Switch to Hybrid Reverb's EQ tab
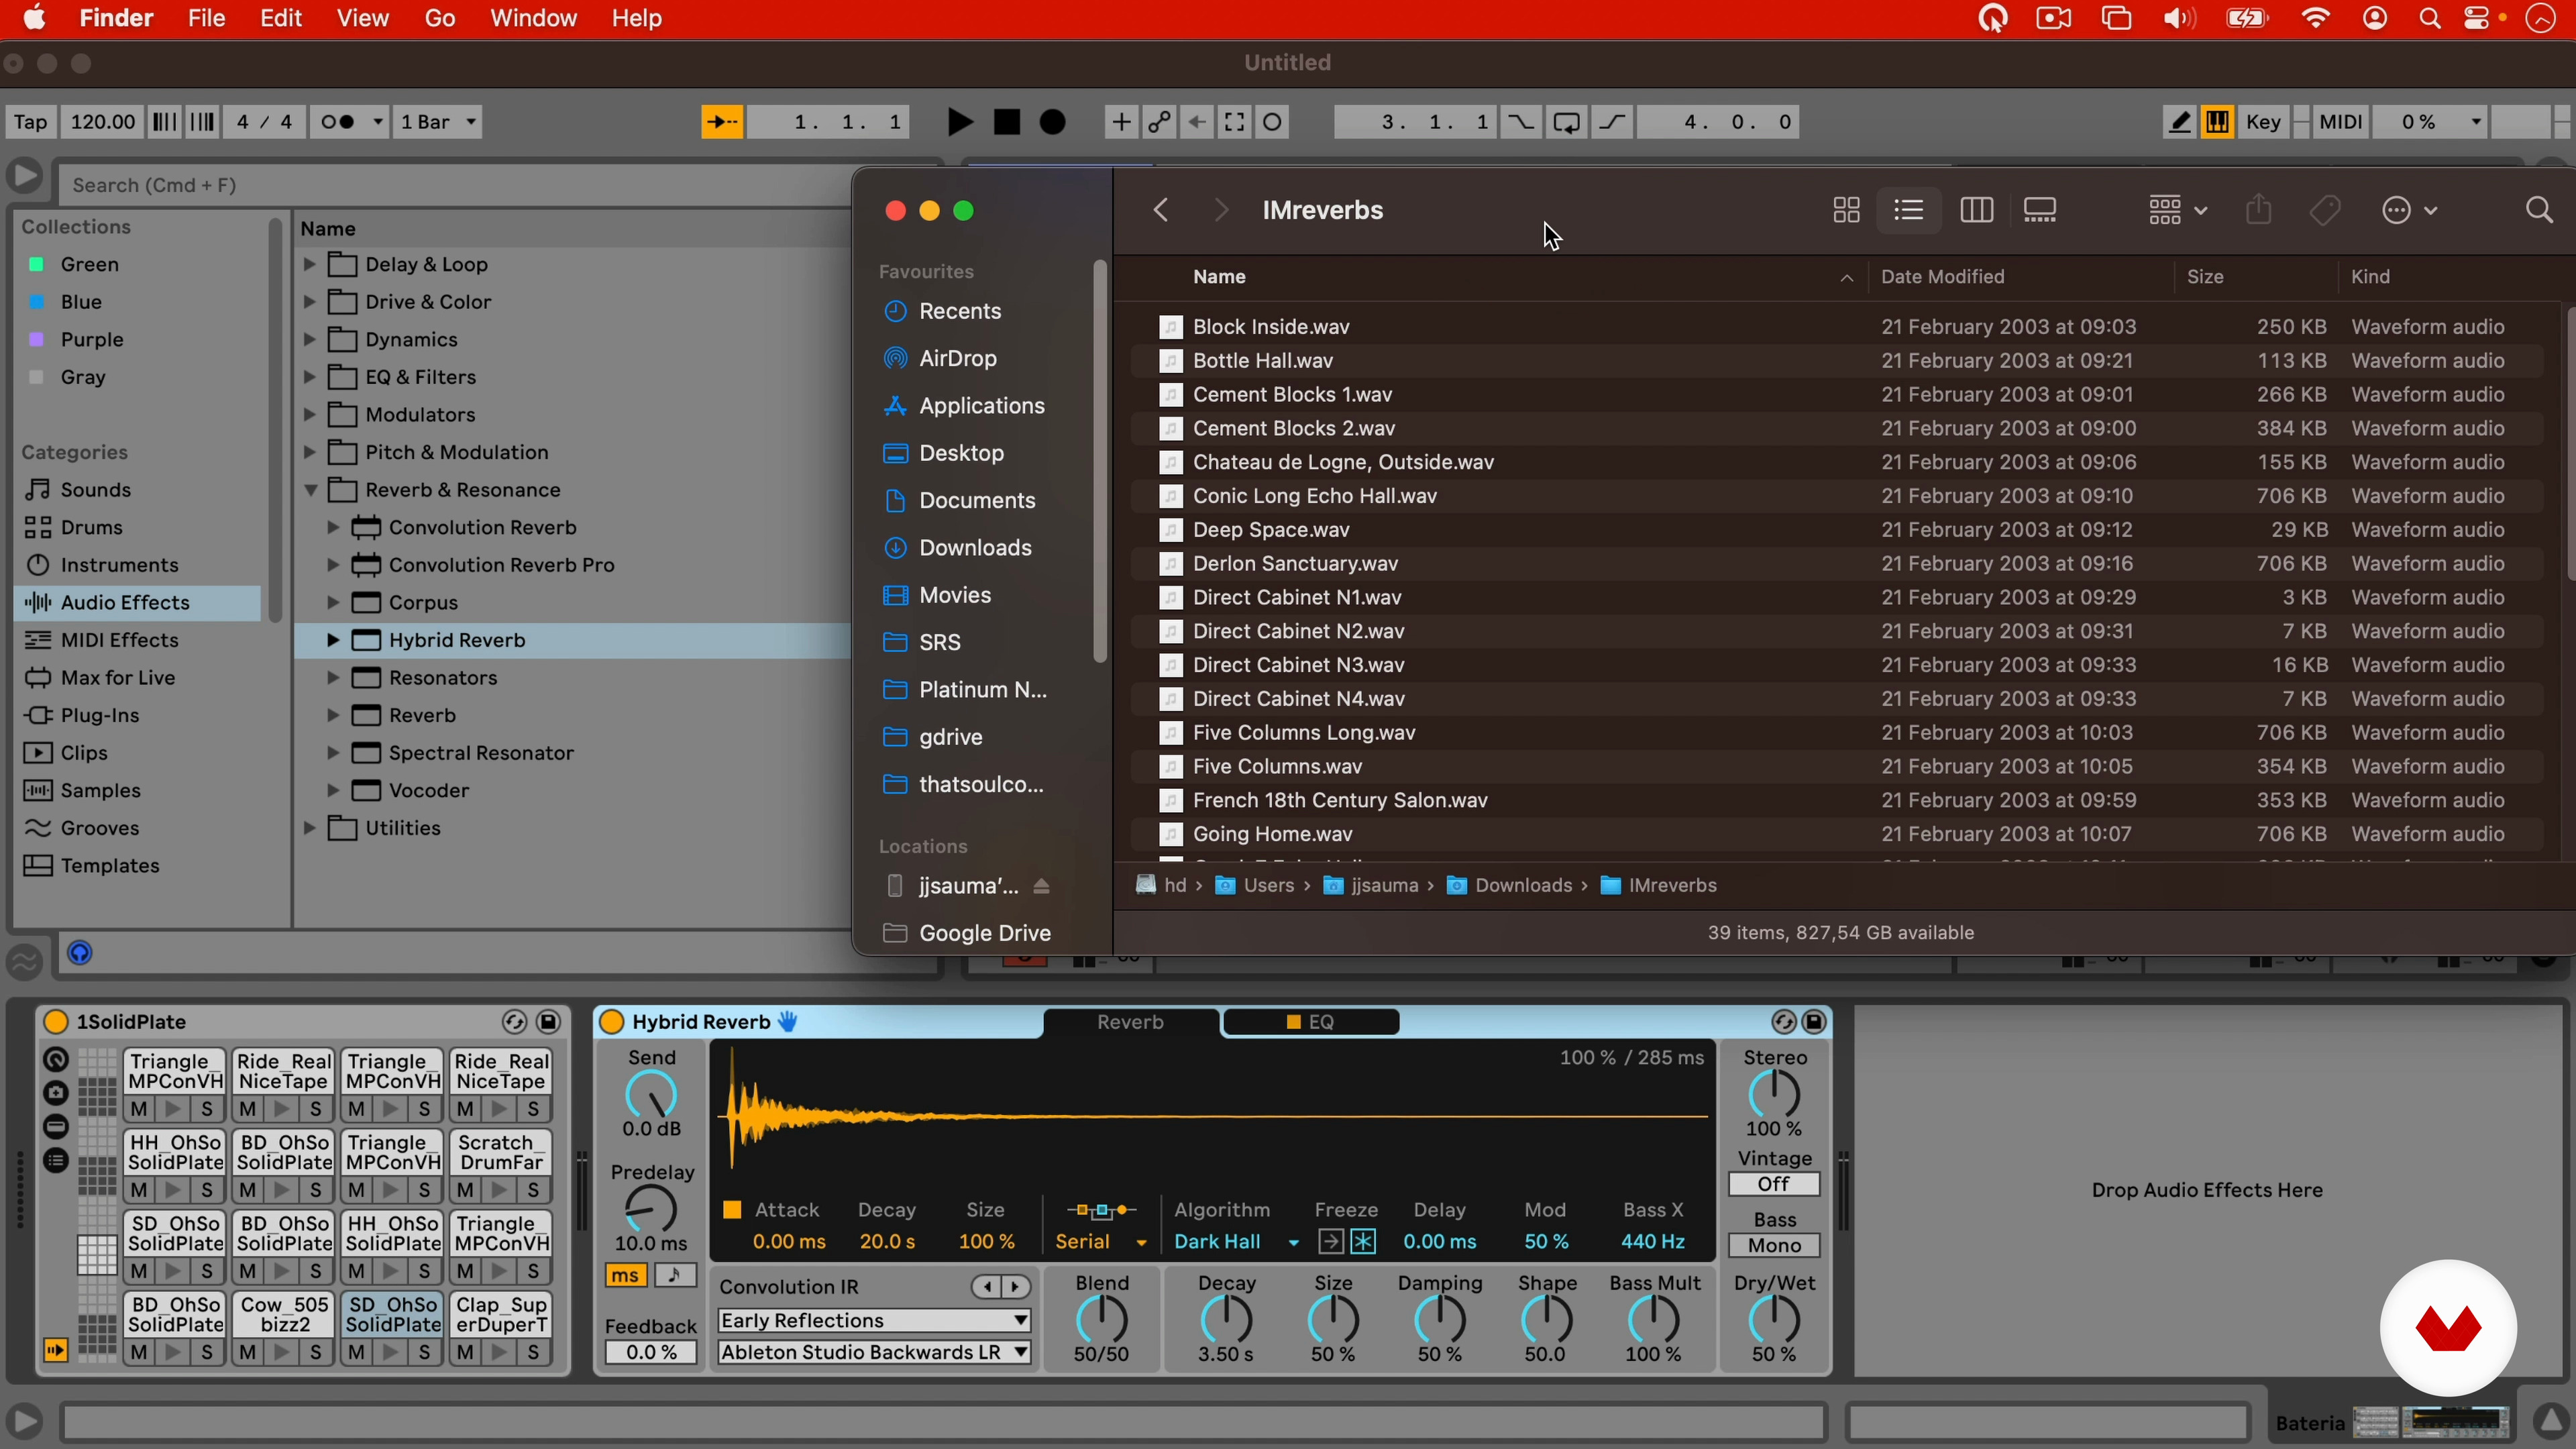The height and width of the screenshot is (1449, 2576). click(1310, 1022)
